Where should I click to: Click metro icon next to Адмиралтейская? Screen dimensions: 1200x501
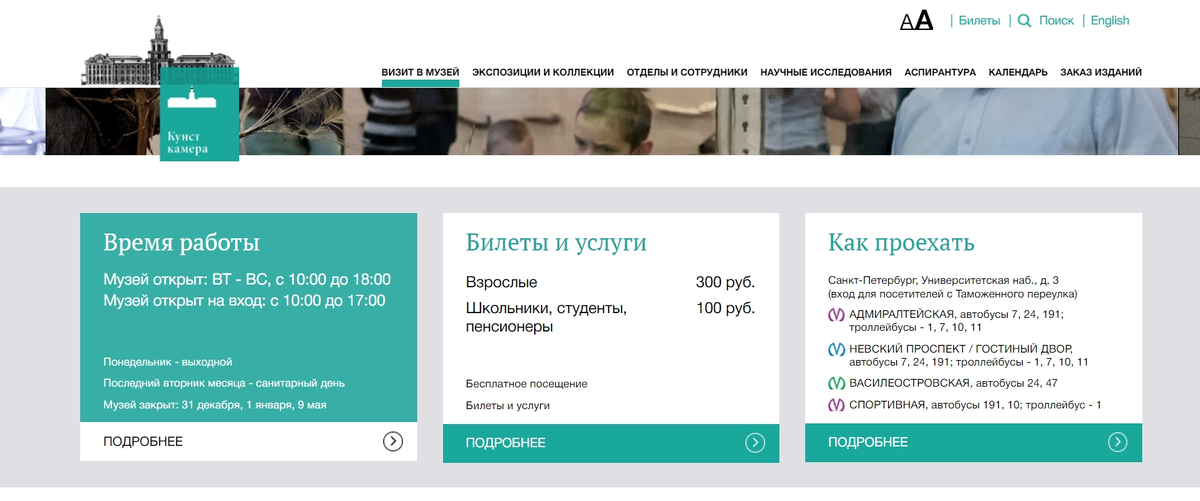coord(837,315)
